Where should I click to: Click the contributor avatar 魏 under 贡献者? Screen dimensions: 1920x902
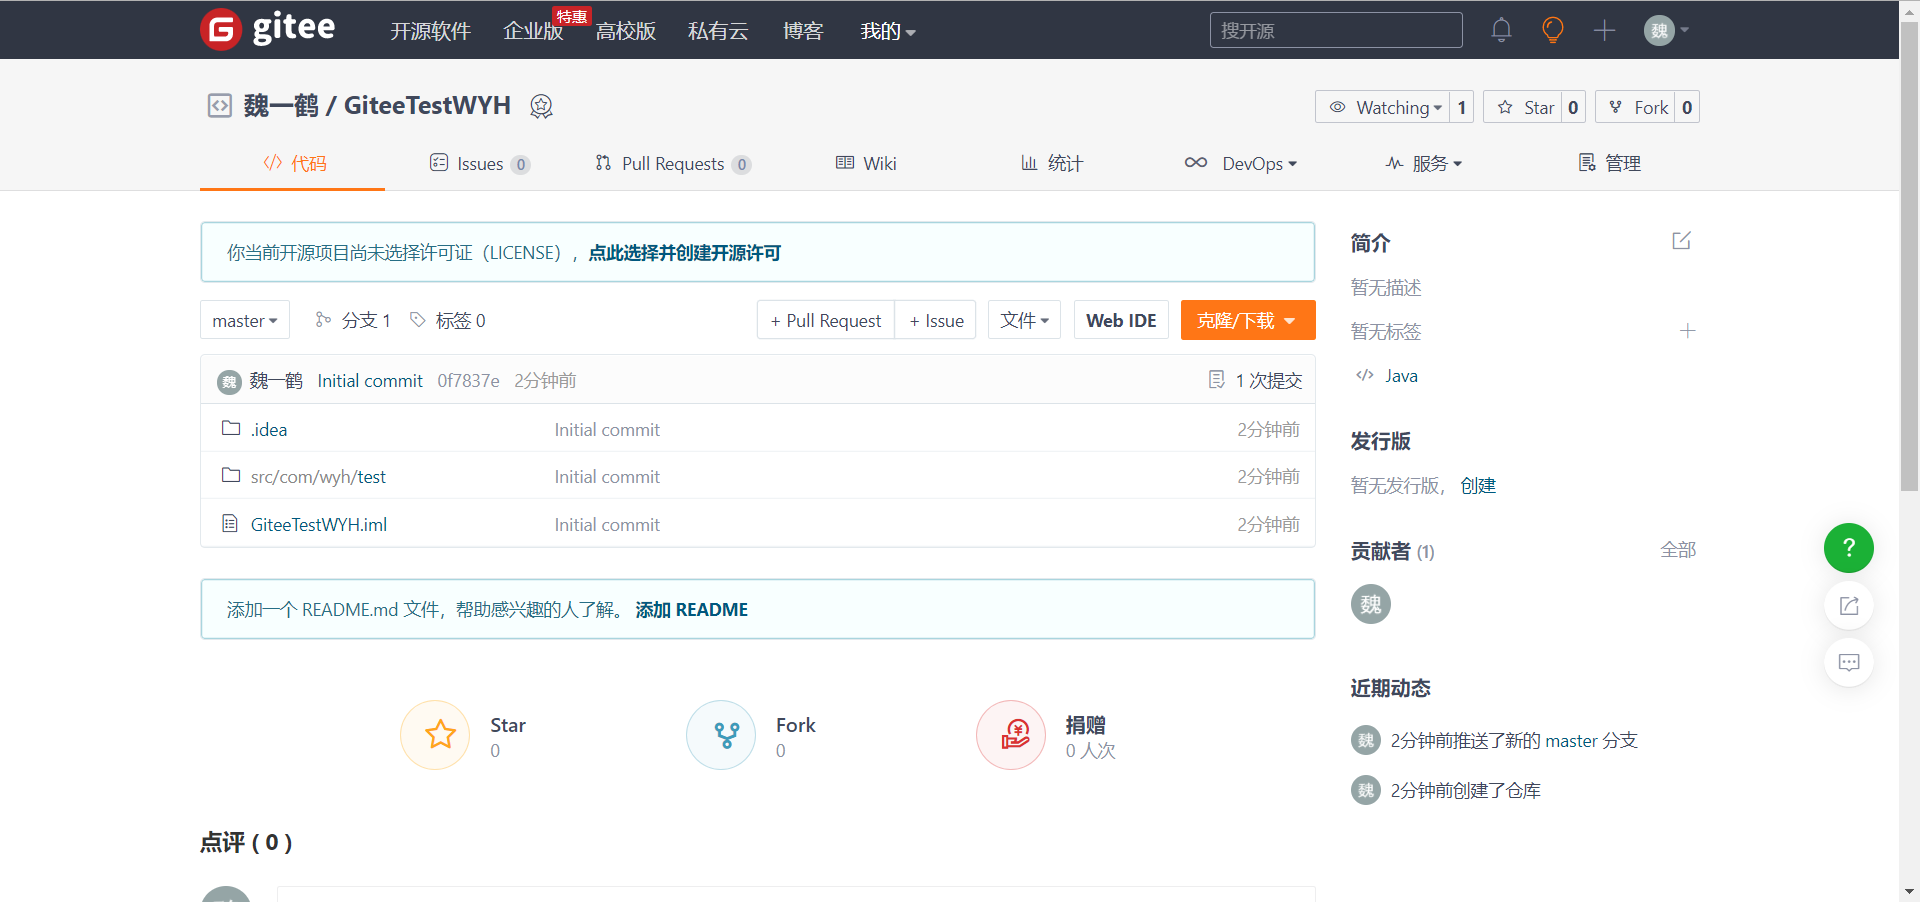click(1371, 604)
